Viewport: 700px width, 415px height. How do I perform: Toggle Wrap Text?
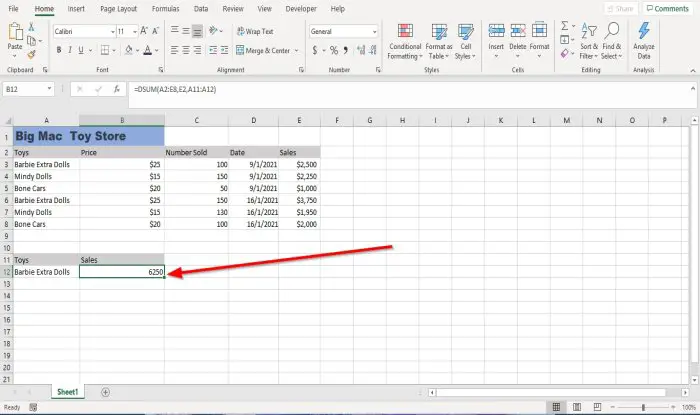click(x=255, y=31)
